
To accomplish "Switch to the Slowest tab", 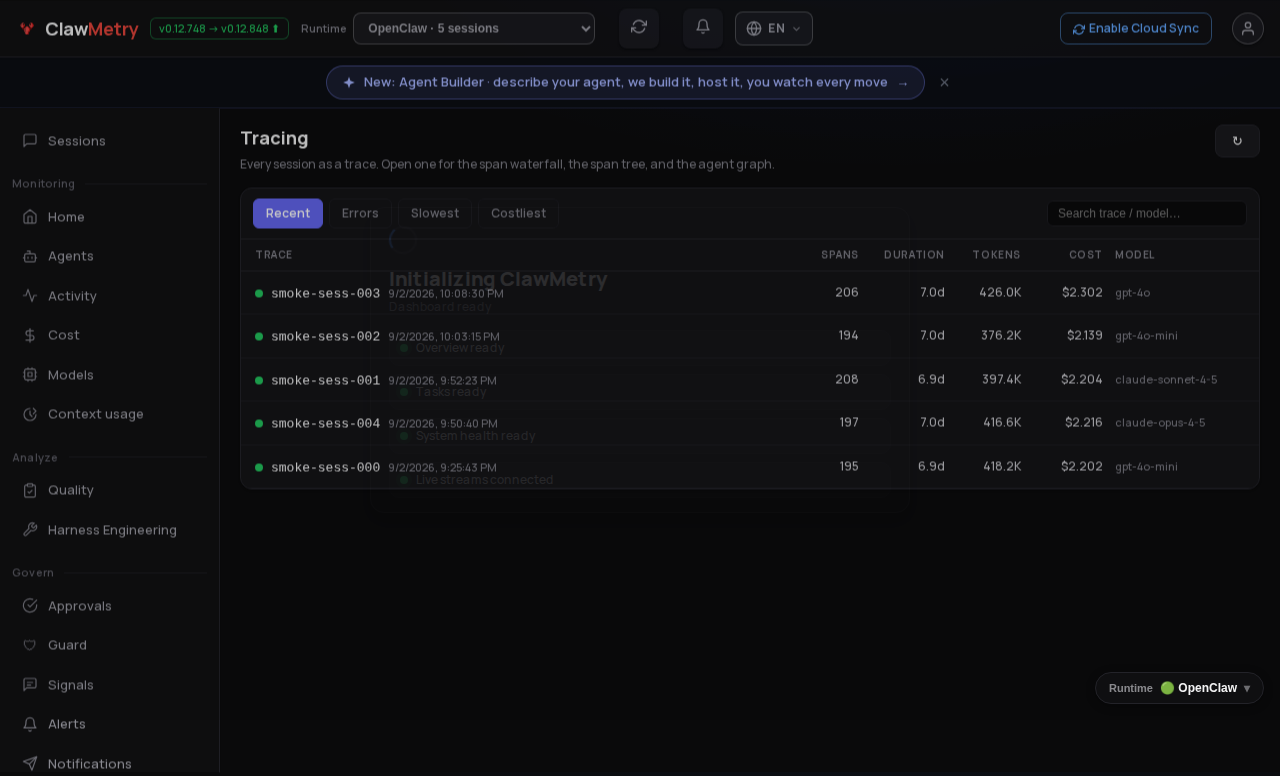I will coord(435,213).
